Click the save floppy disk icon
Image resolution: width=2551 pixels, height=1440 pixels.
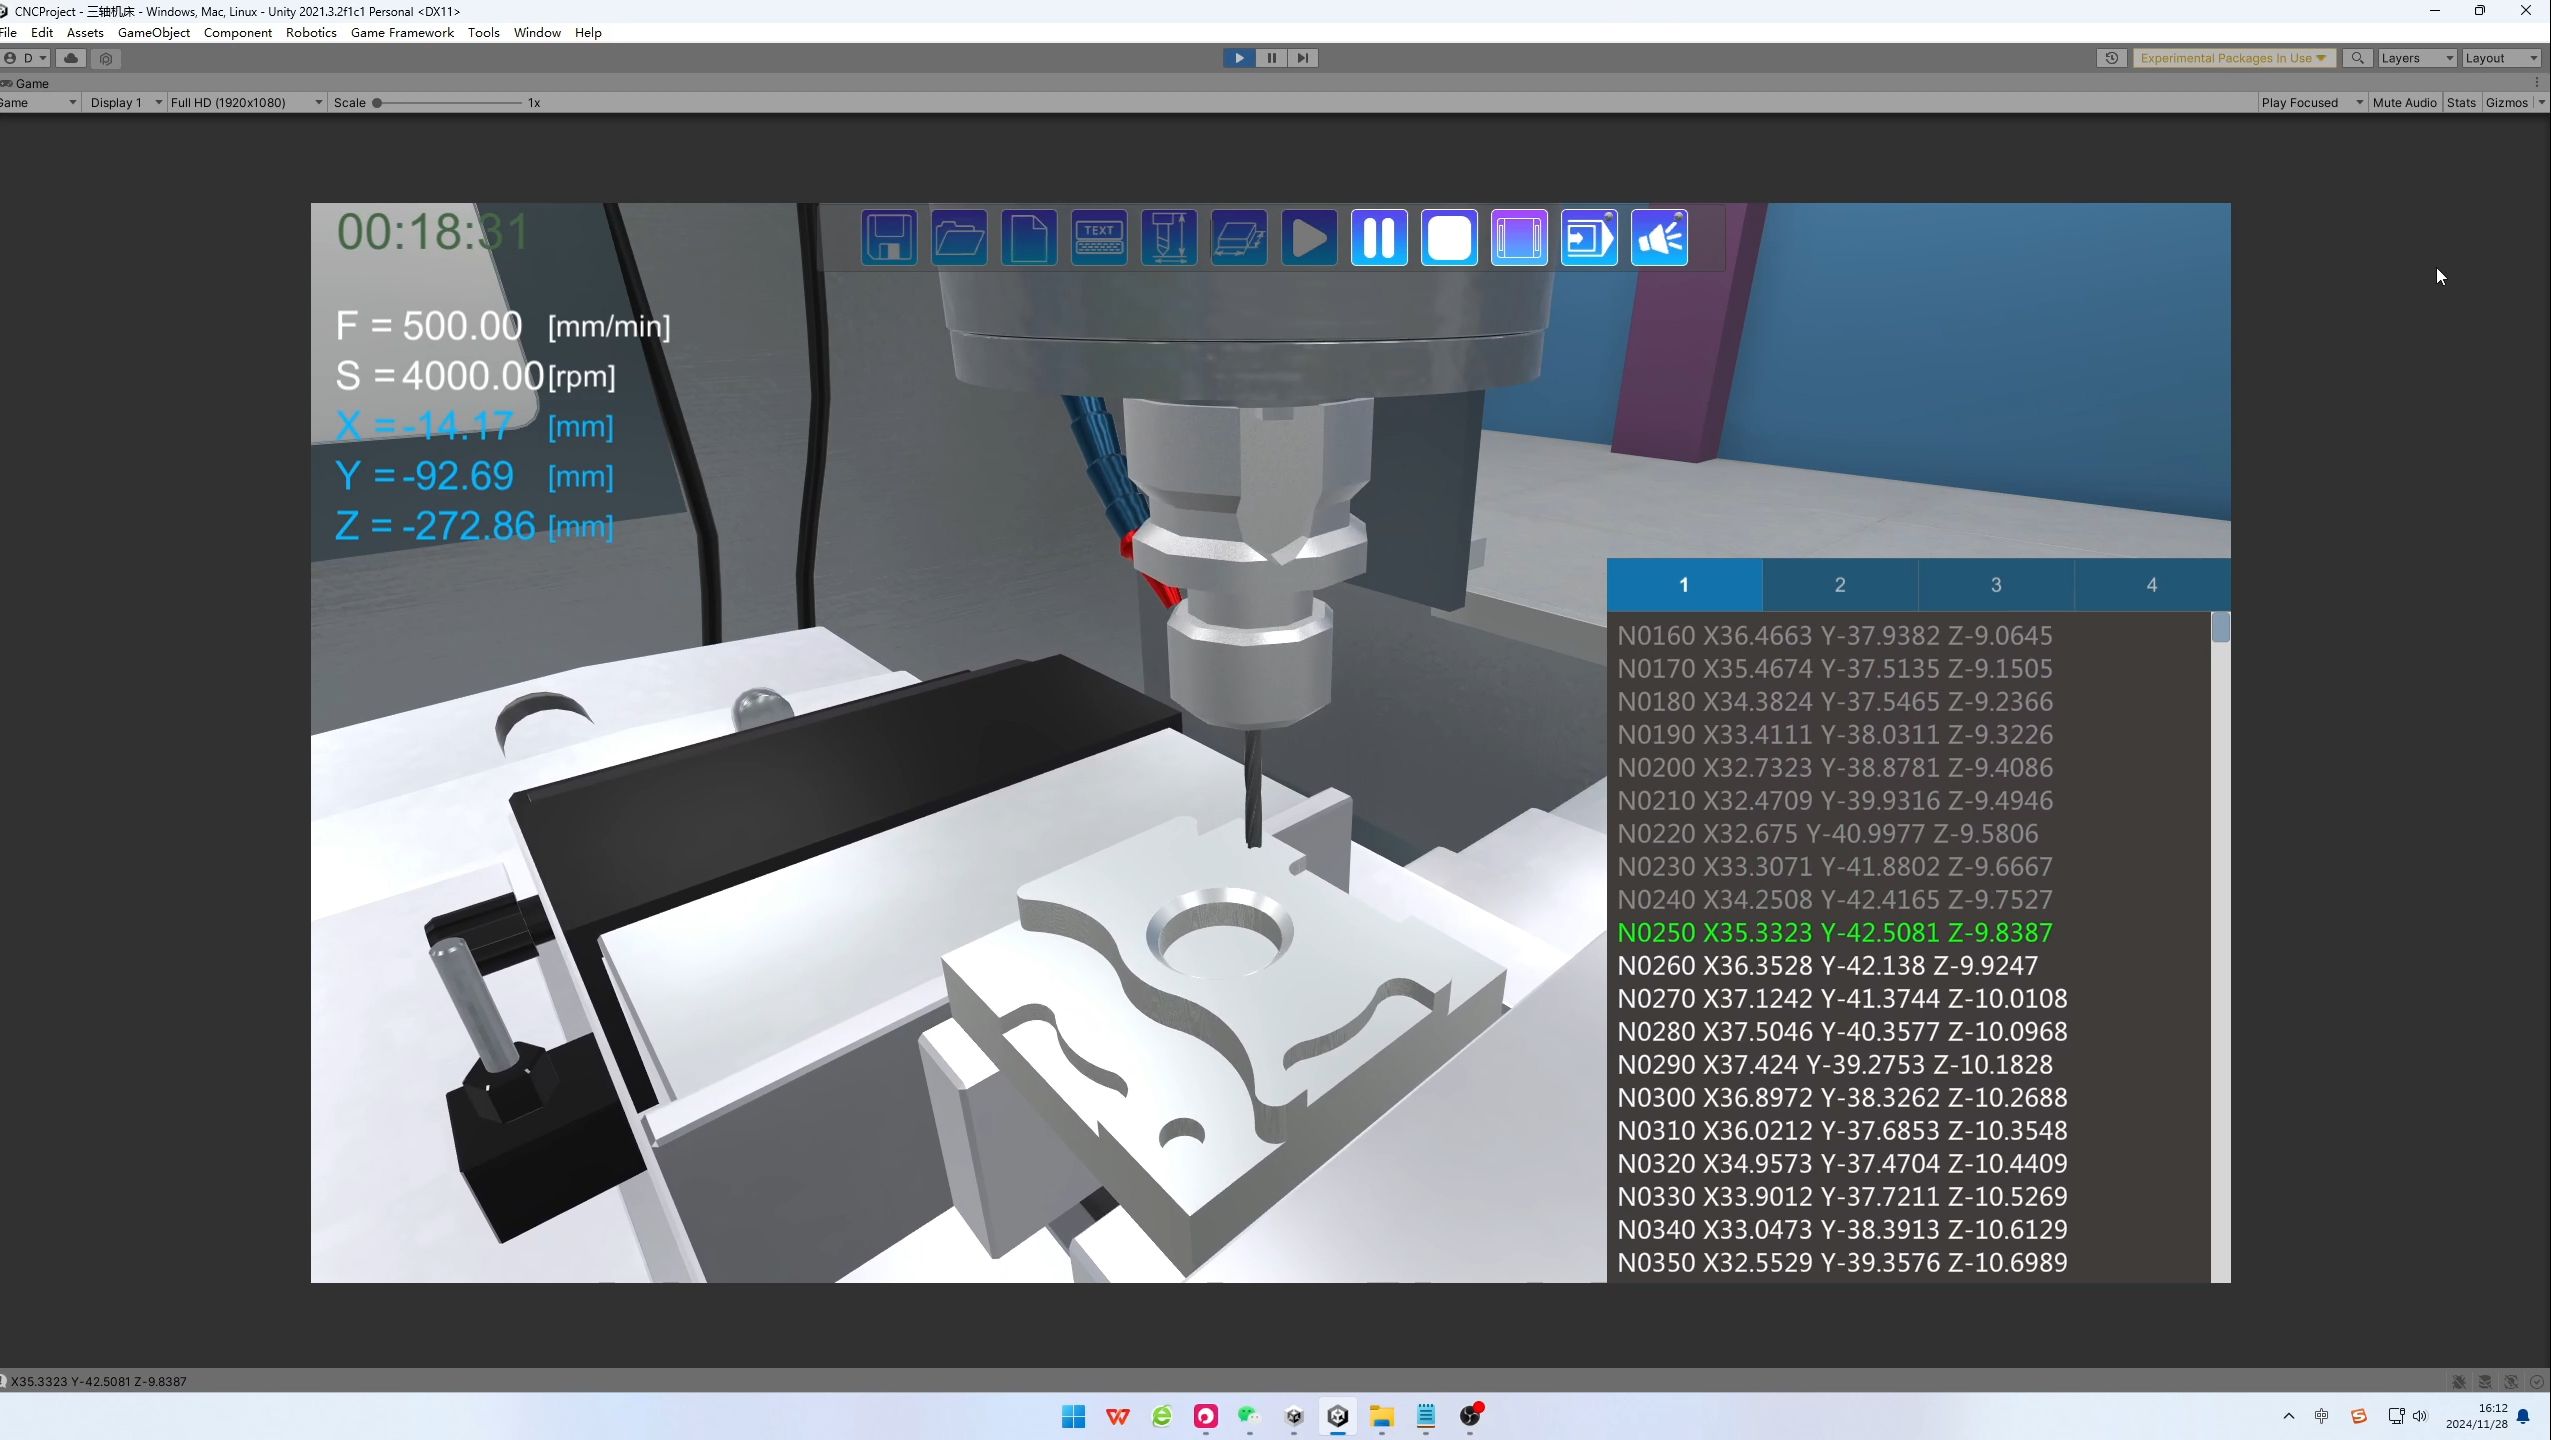click(888, 238)
